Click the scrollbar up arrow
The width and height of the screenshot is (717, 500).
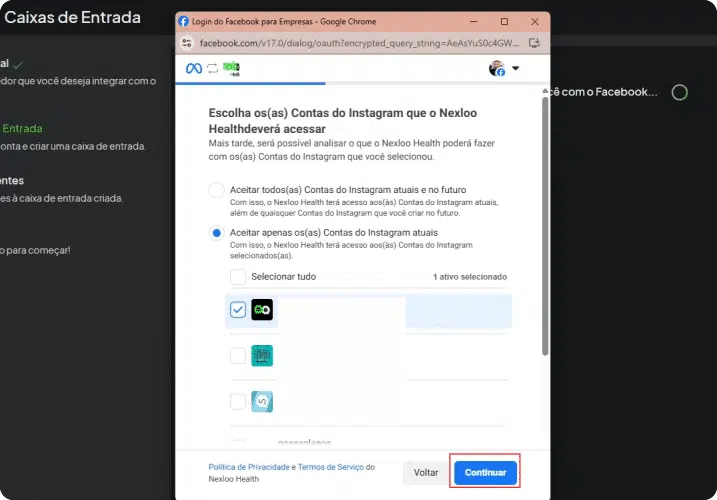(x=545, y=91)
